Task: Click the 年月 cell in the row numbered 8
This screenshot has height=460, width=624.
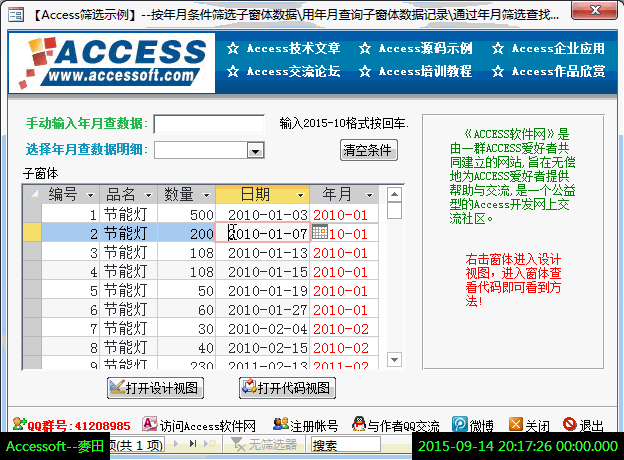Action: point(344,348)
